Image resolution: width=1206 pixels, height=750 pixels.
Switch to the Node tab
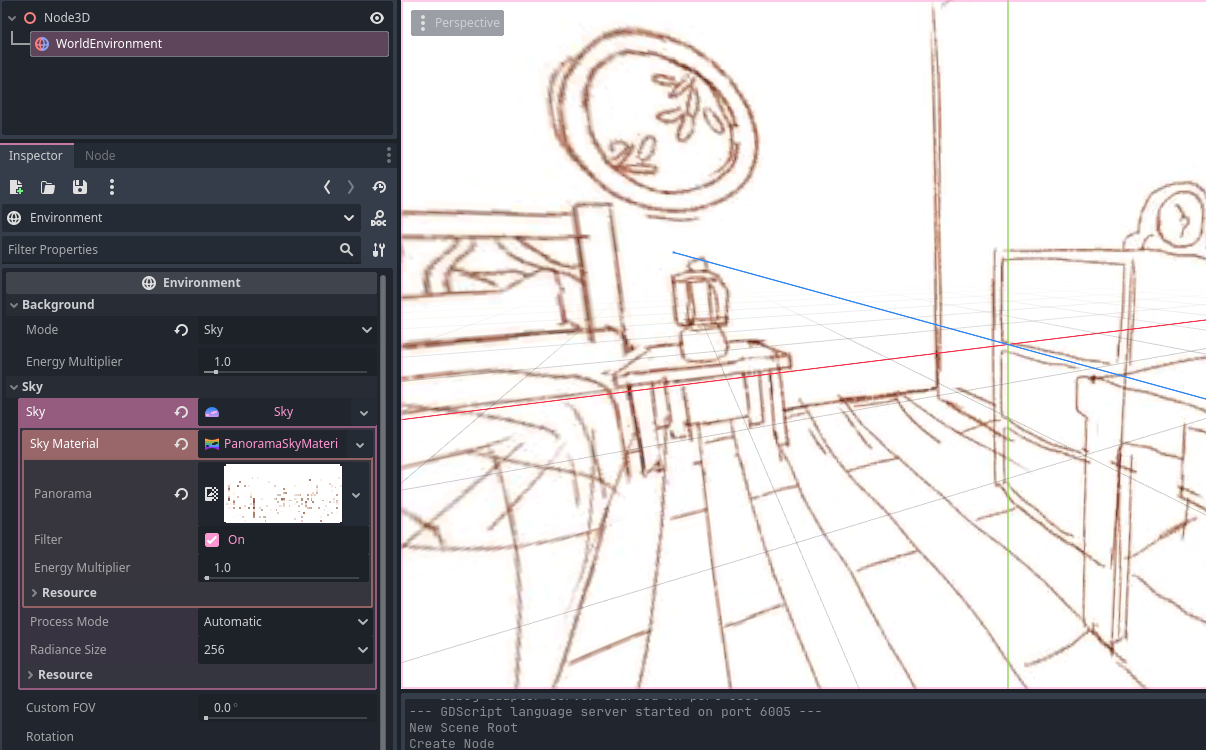(100, 156)
